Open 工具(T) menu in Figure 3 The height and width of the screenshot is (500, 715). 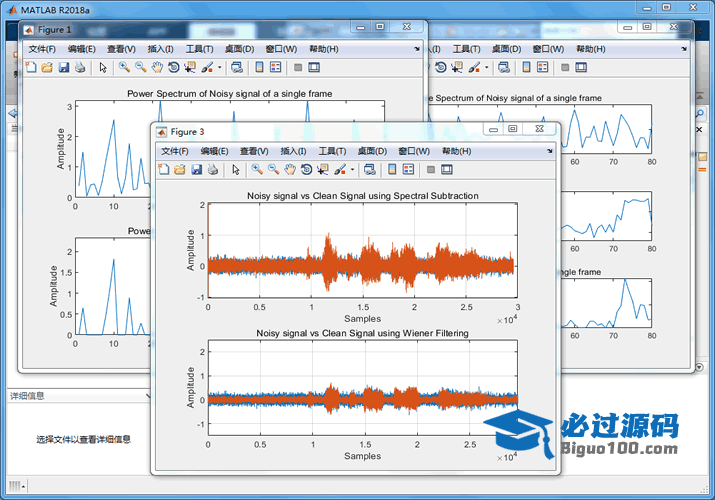333,151
